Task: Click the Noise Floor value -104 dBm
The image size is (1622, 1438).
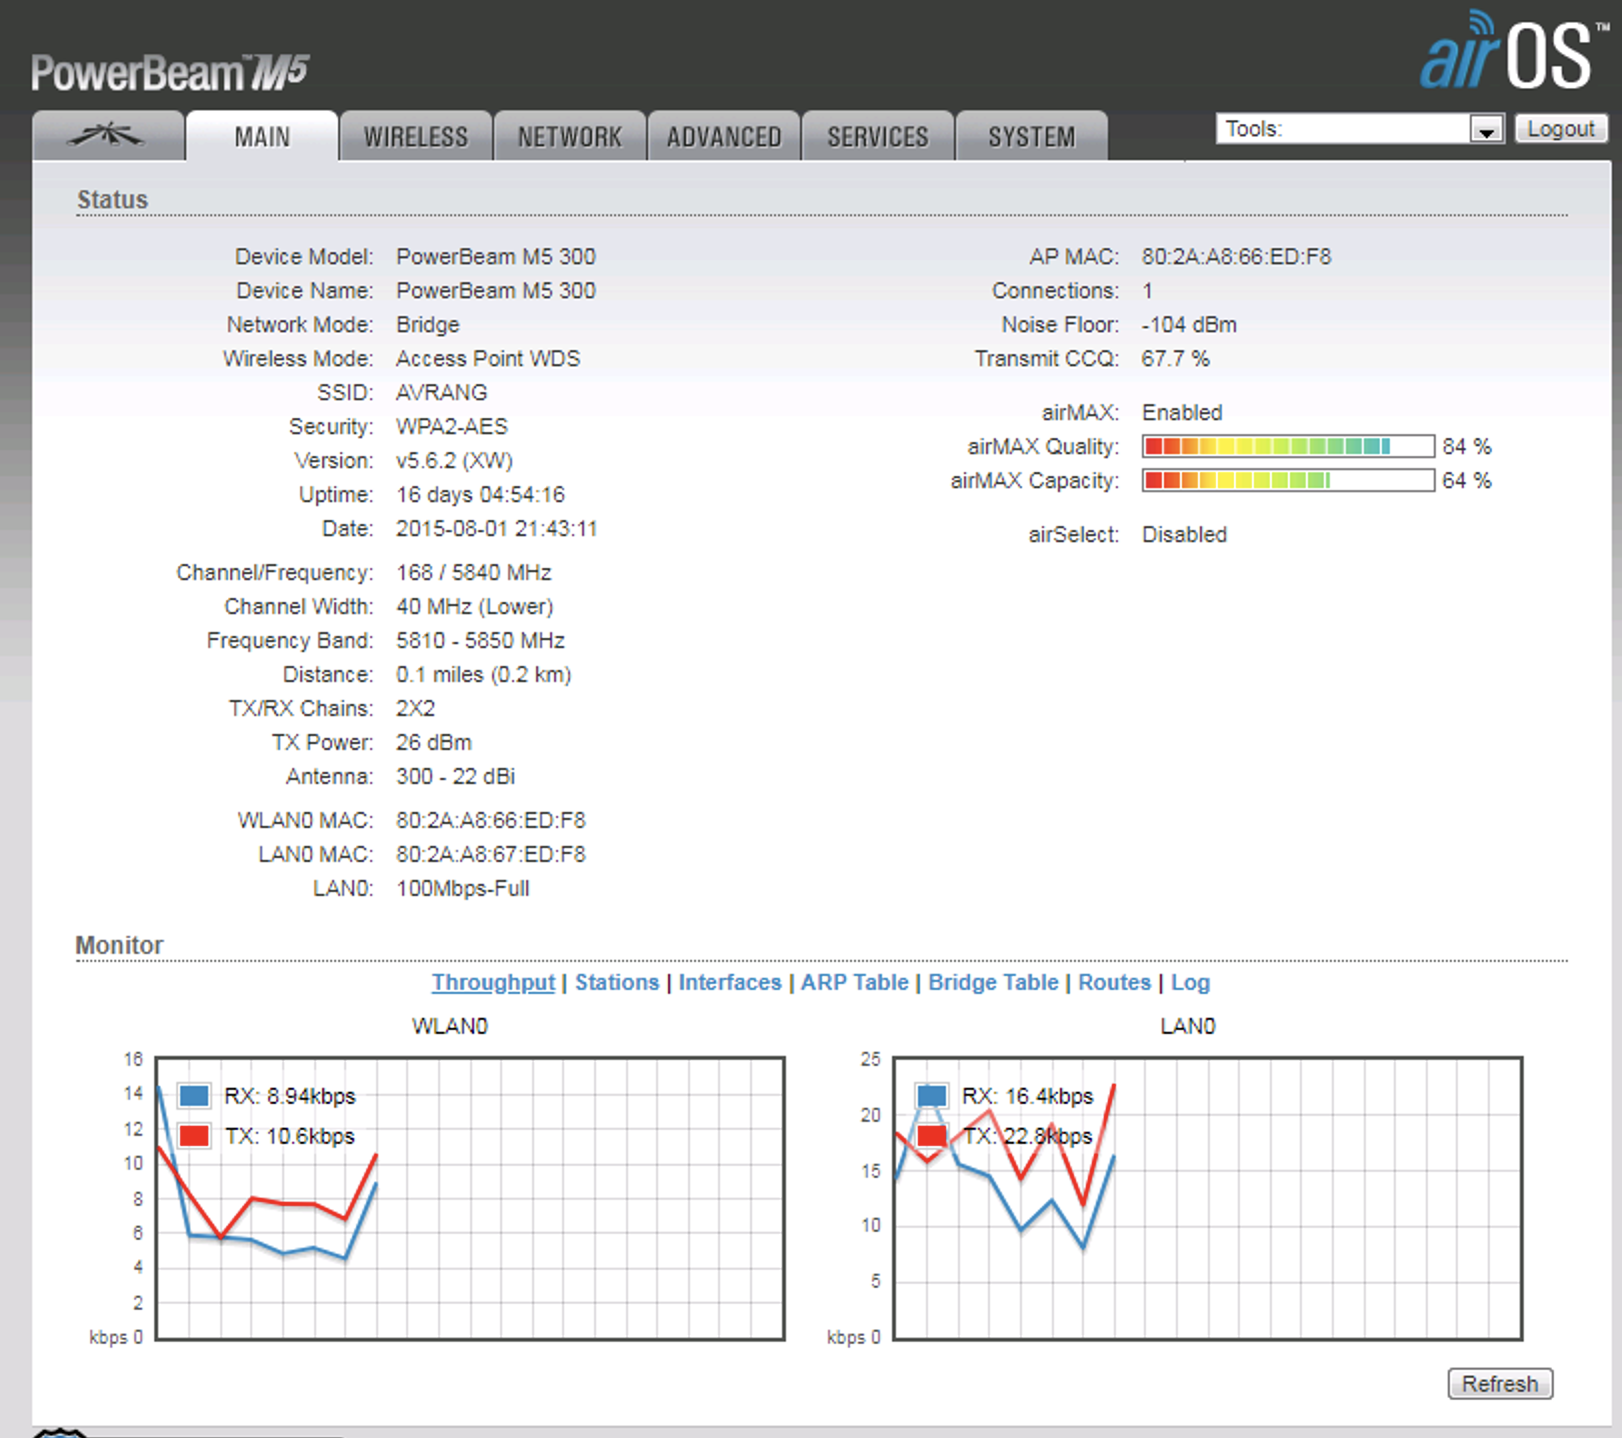Action: (x=1189, y=324)
